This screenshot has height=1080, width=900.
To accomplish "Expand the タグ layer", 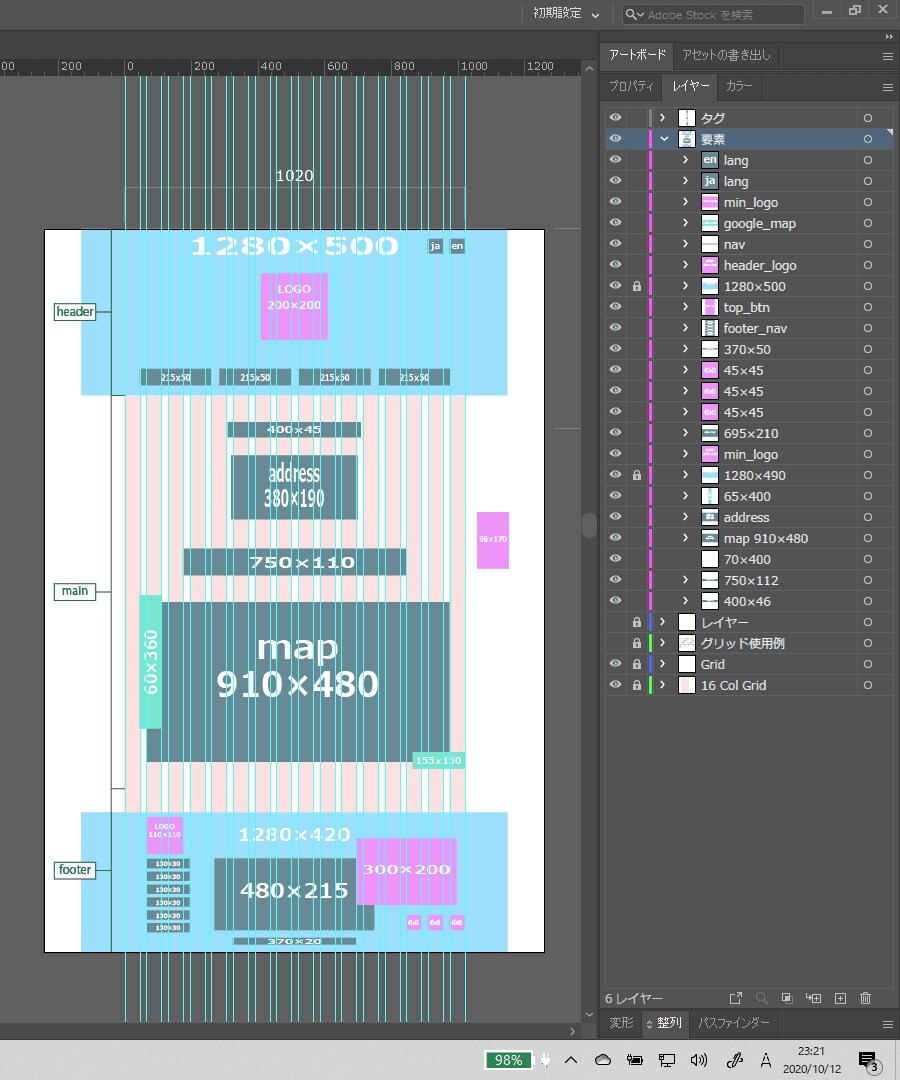I will pos(662,118).
